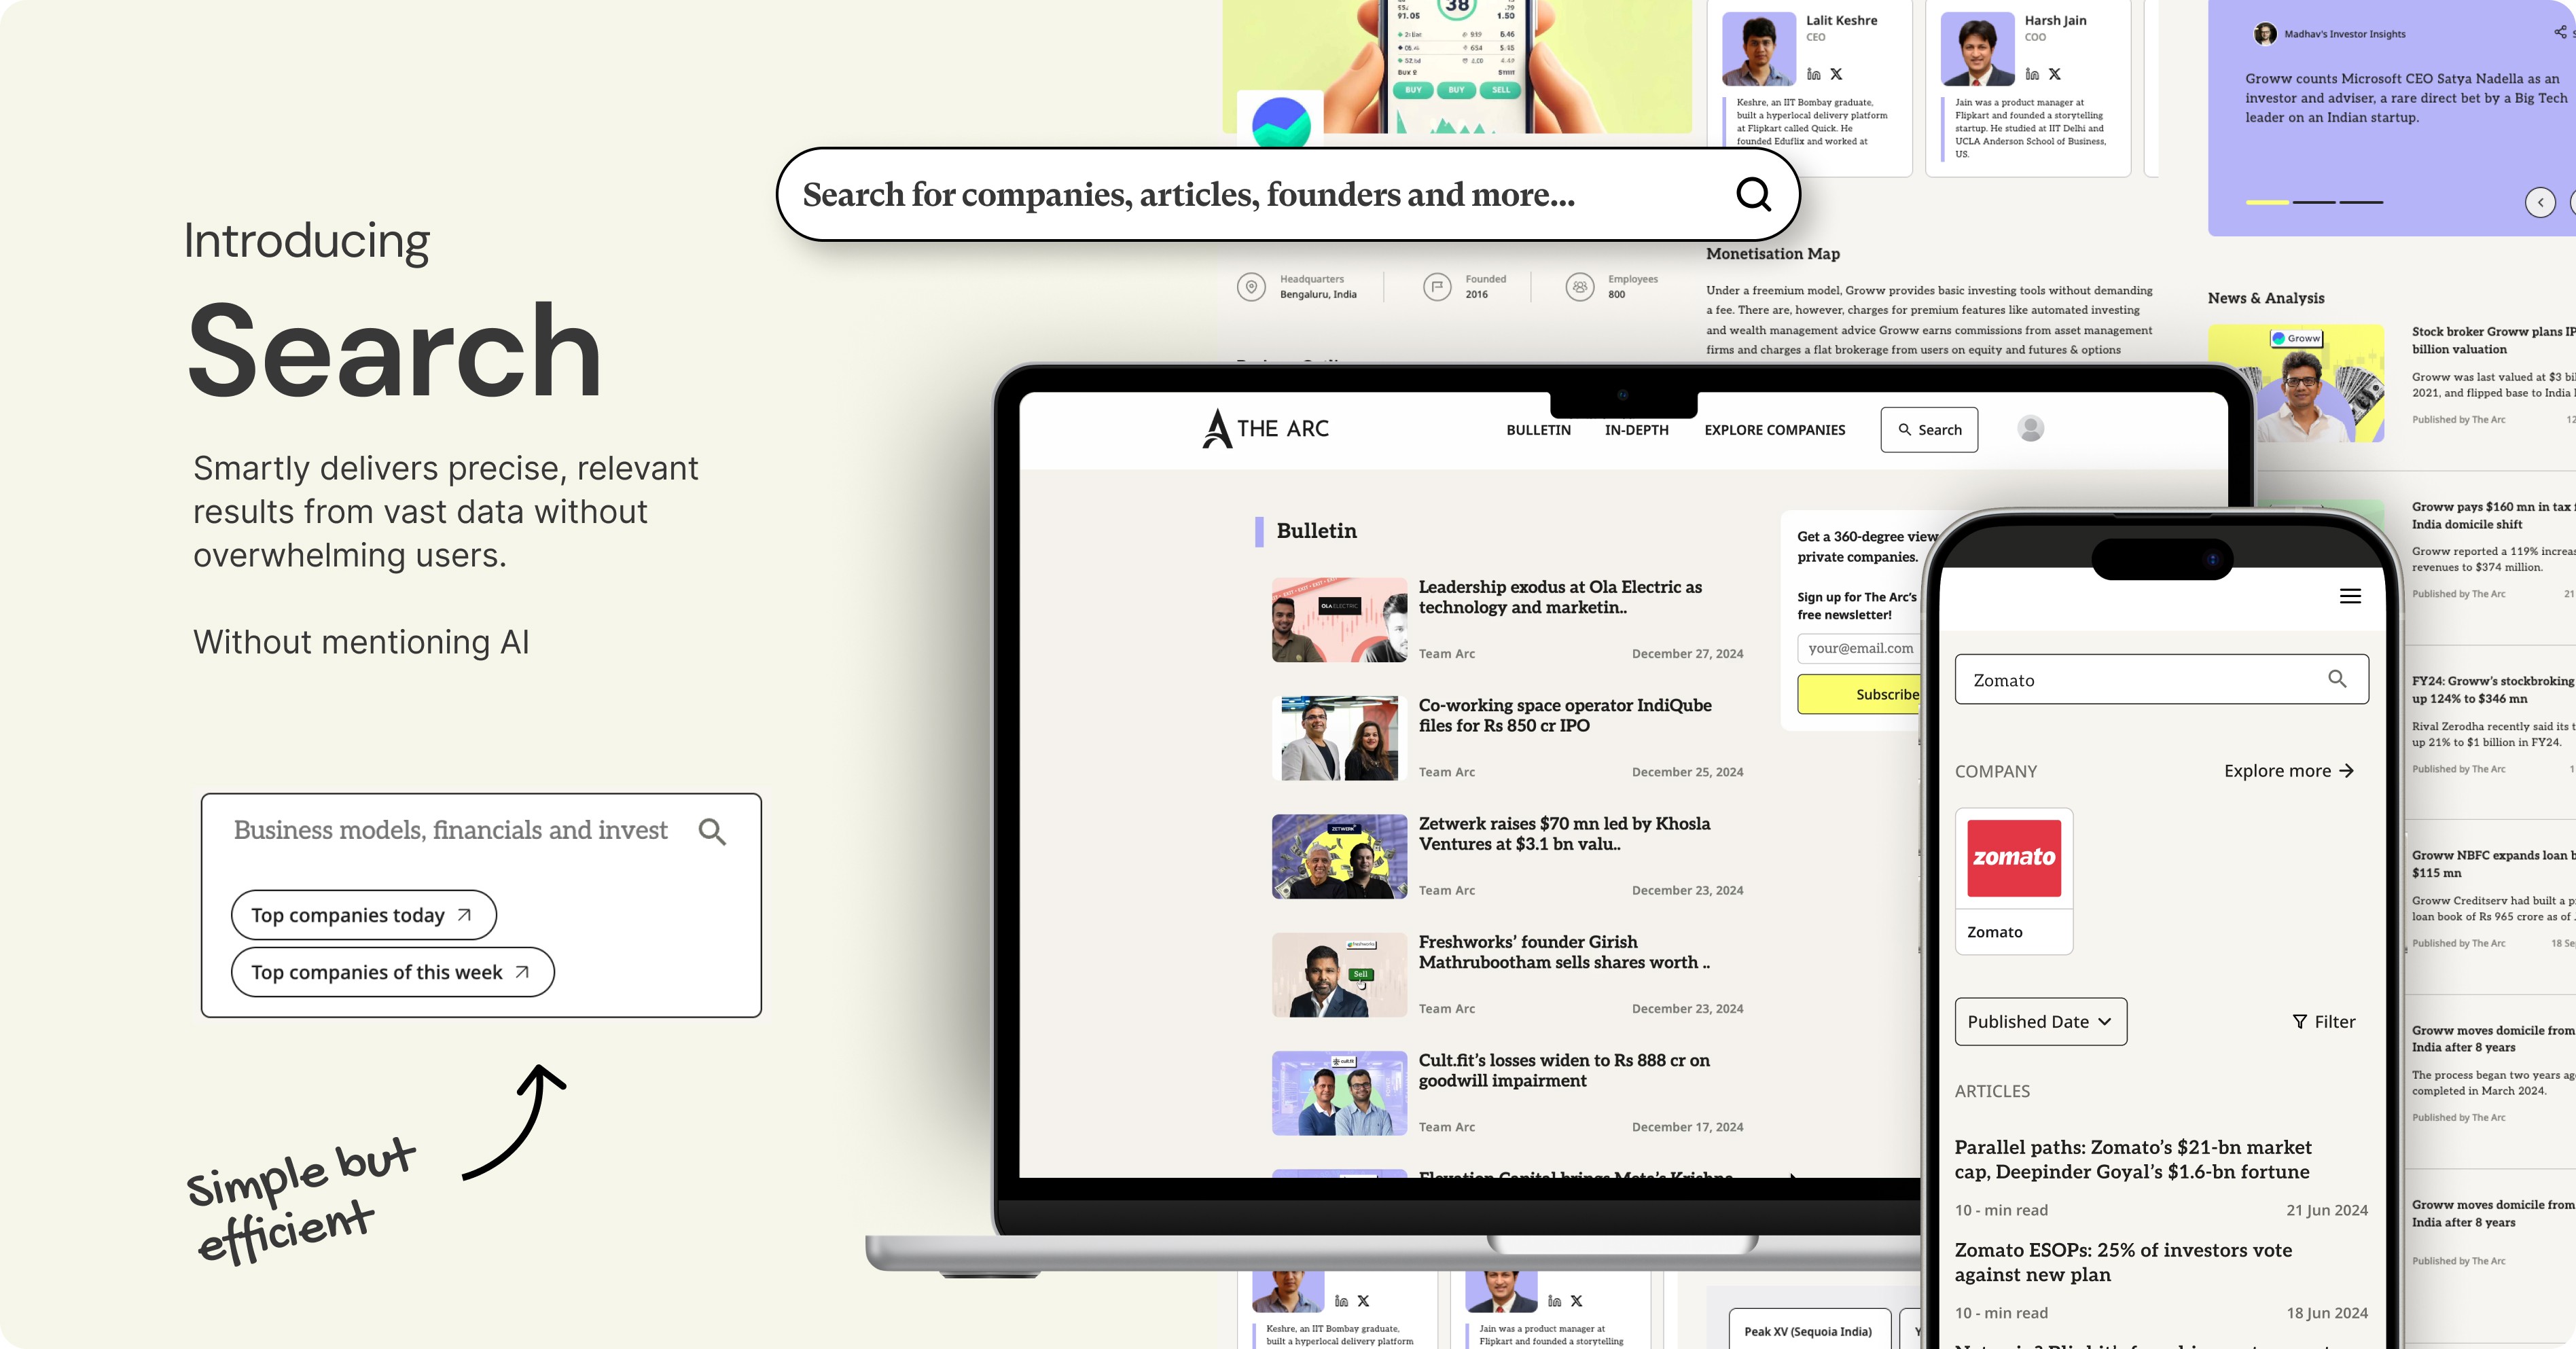
Task: Open Harsh Jain's X profile icon
Action: tap(2054, 74)
